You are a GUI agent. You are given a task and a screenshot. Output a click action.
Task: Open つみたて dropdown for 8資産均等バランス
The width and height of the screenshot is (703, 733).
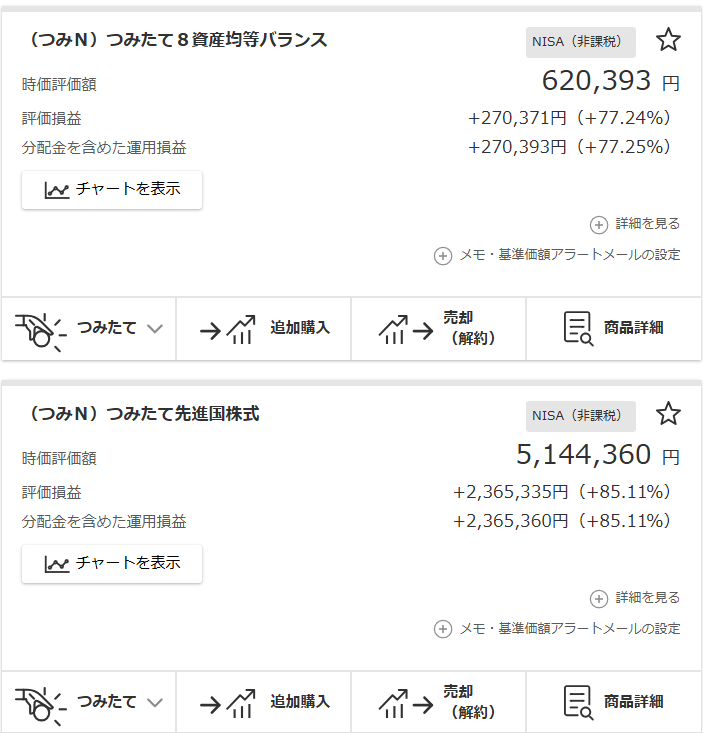pos(154,328)
